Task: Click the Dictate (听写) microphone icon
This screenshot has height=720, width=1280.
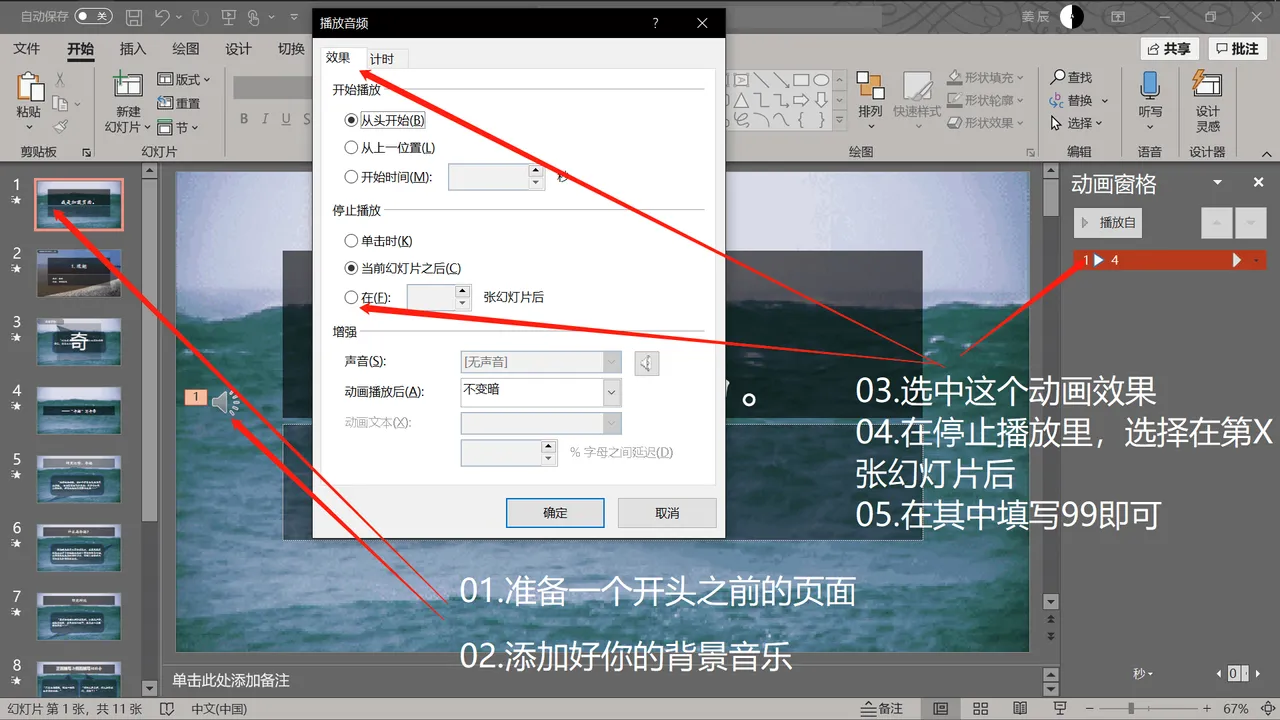Action: (1150, 84)
